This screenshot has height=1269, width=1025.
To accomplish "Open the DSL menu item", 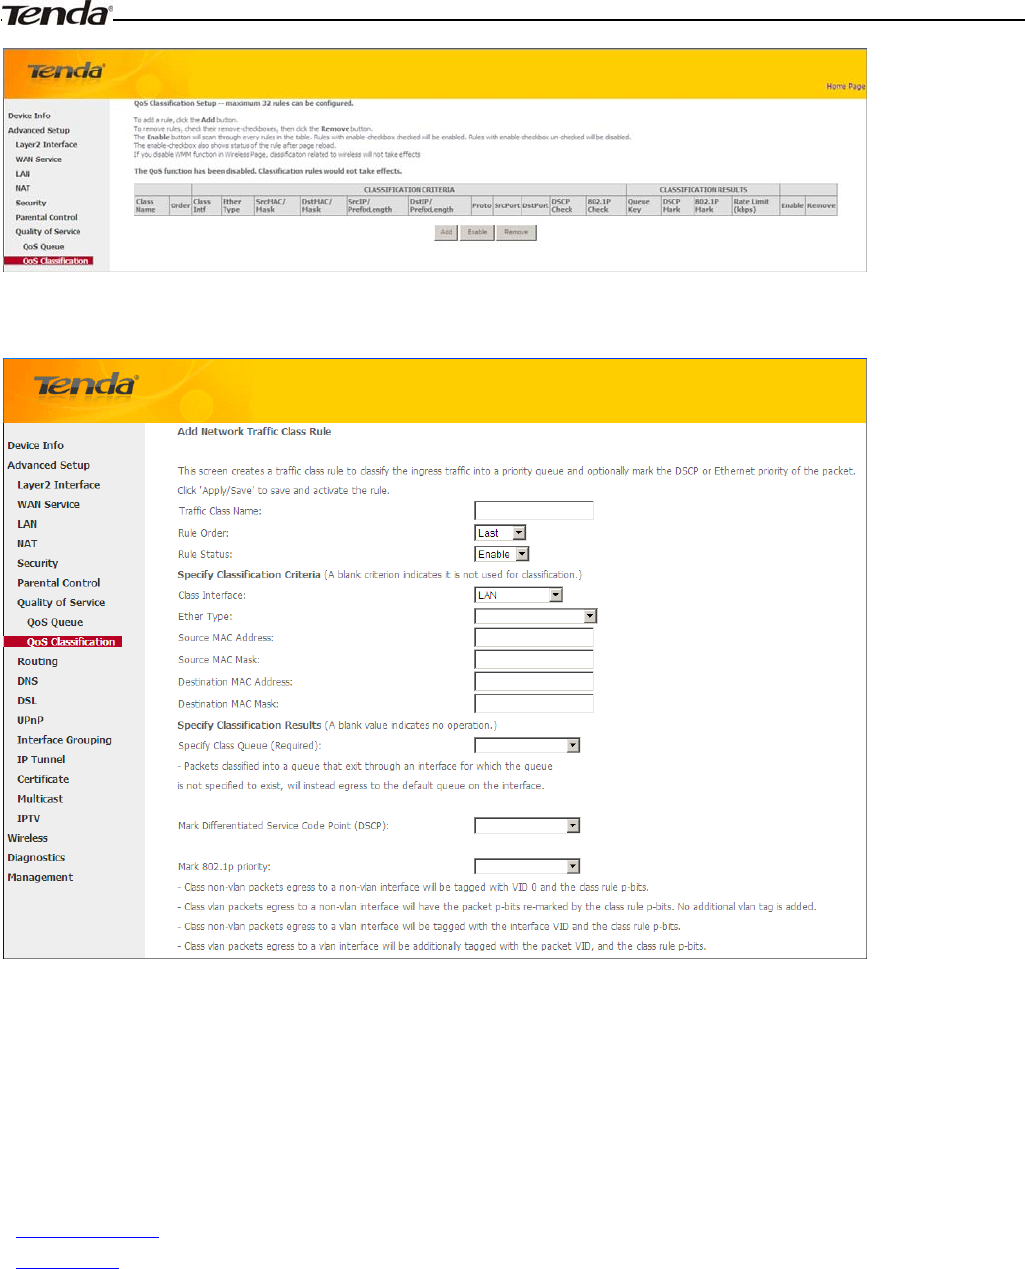I will pyautogui.click(x=26, y=701).
